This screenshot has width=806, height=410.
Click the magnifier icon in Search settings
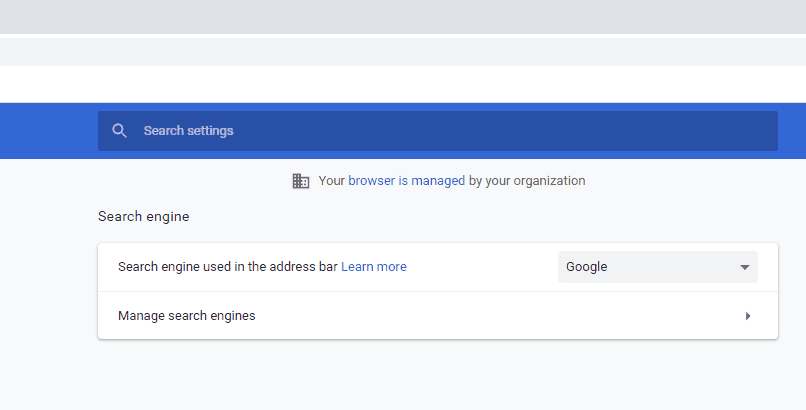119,131
